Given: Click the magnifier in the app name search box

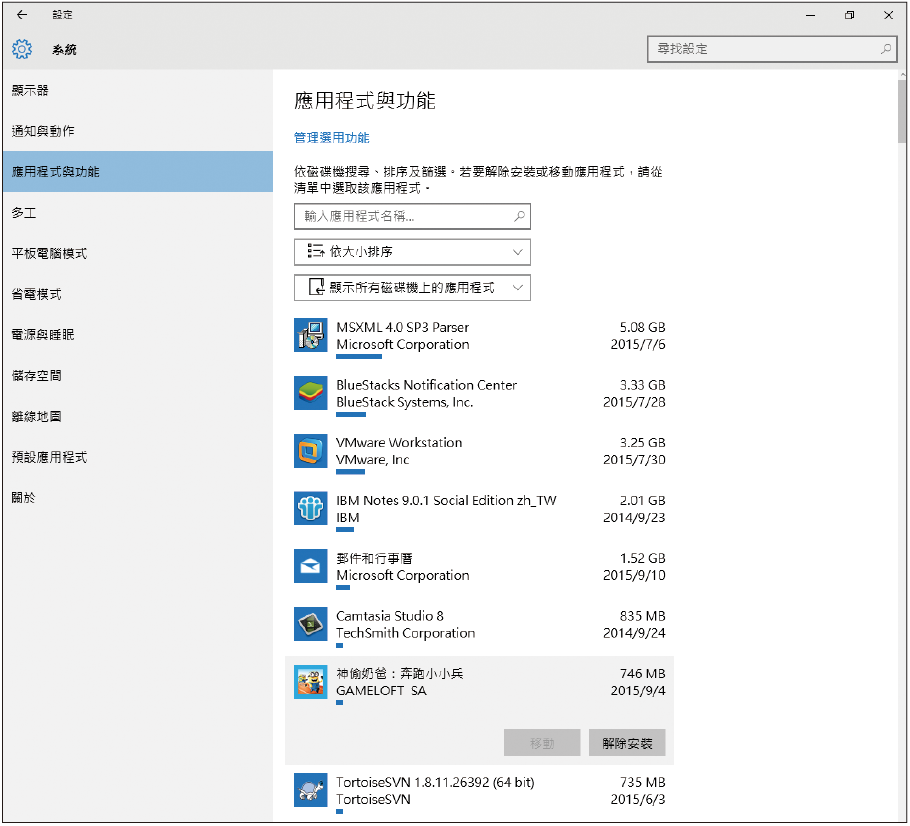Looking at the screenshot, I should tap(519, 216).
